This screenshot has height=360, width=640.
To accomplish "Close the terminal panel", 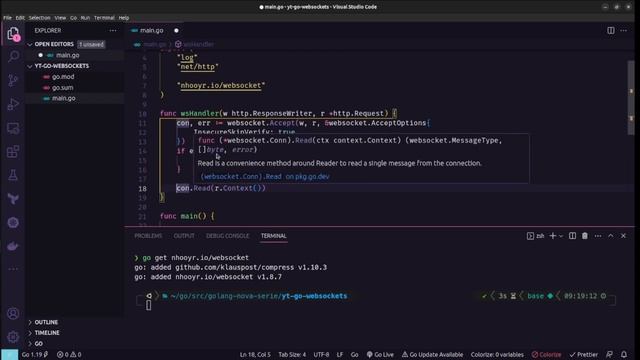I will click(x=623, y=236).
